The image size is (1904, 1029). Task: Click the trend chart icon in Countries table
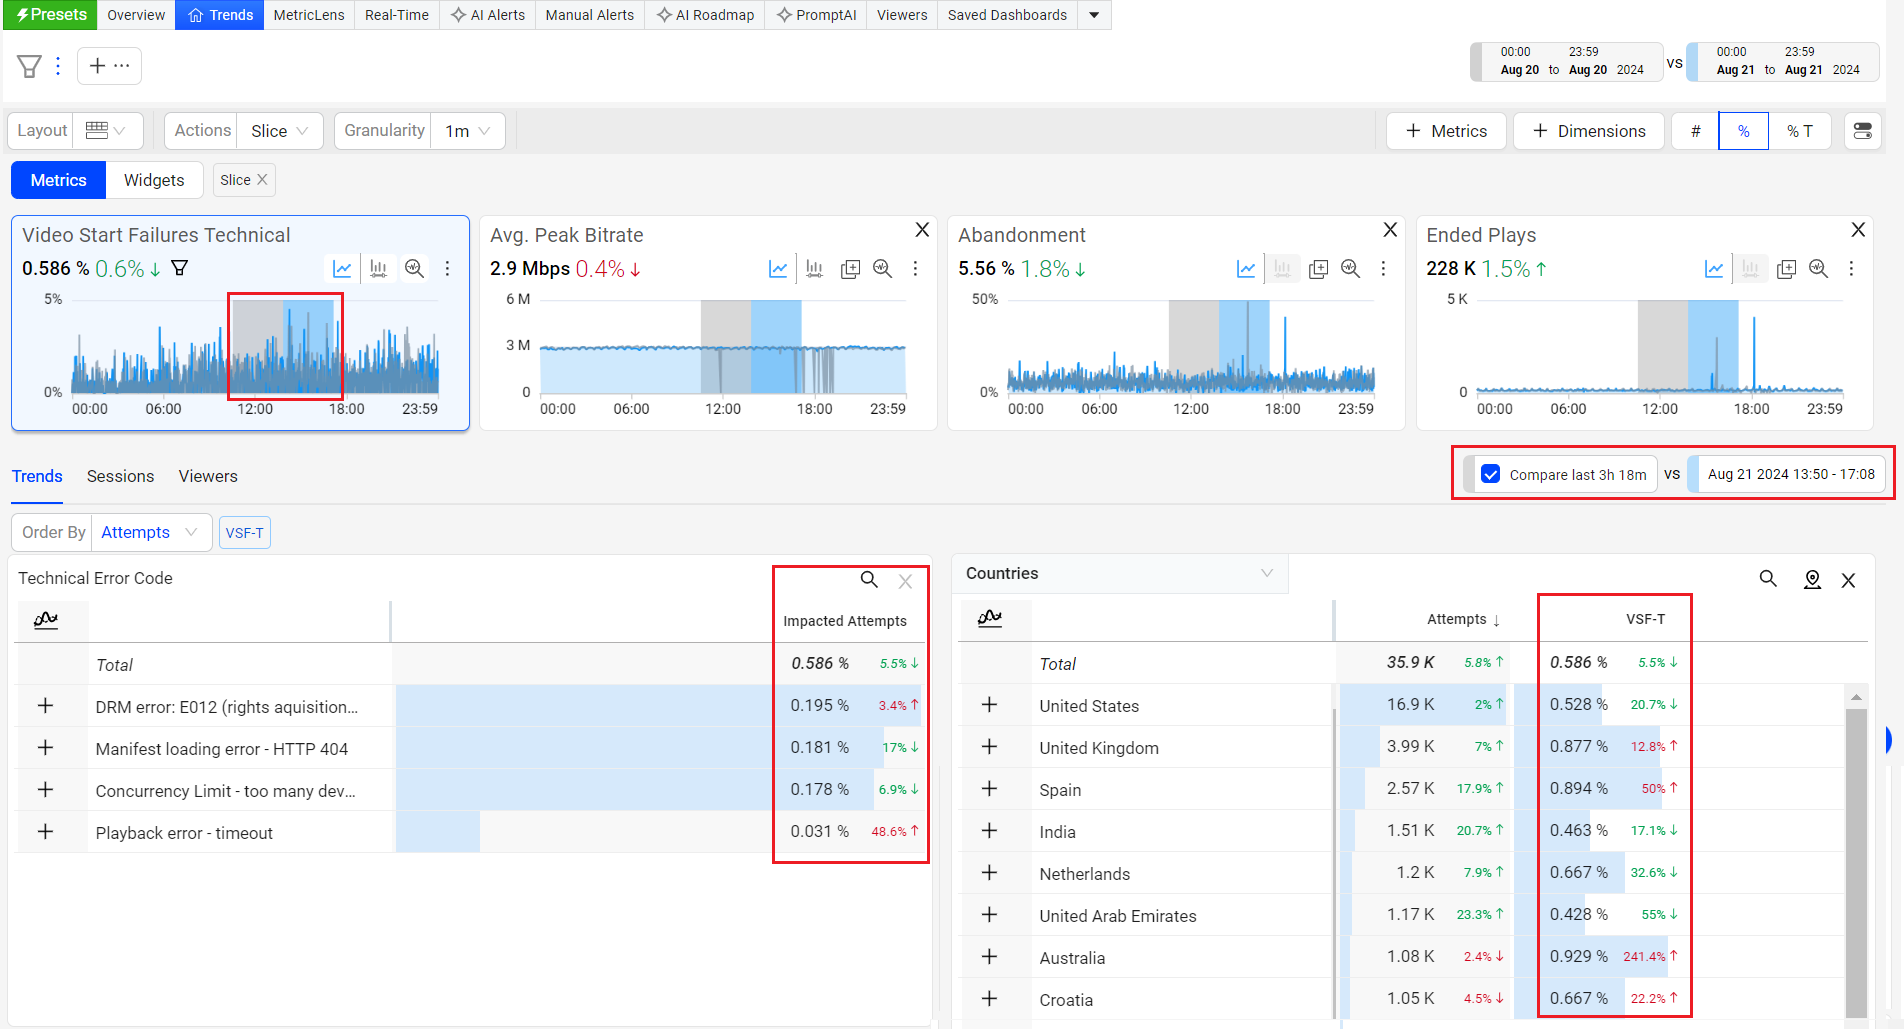click(990, 618)
